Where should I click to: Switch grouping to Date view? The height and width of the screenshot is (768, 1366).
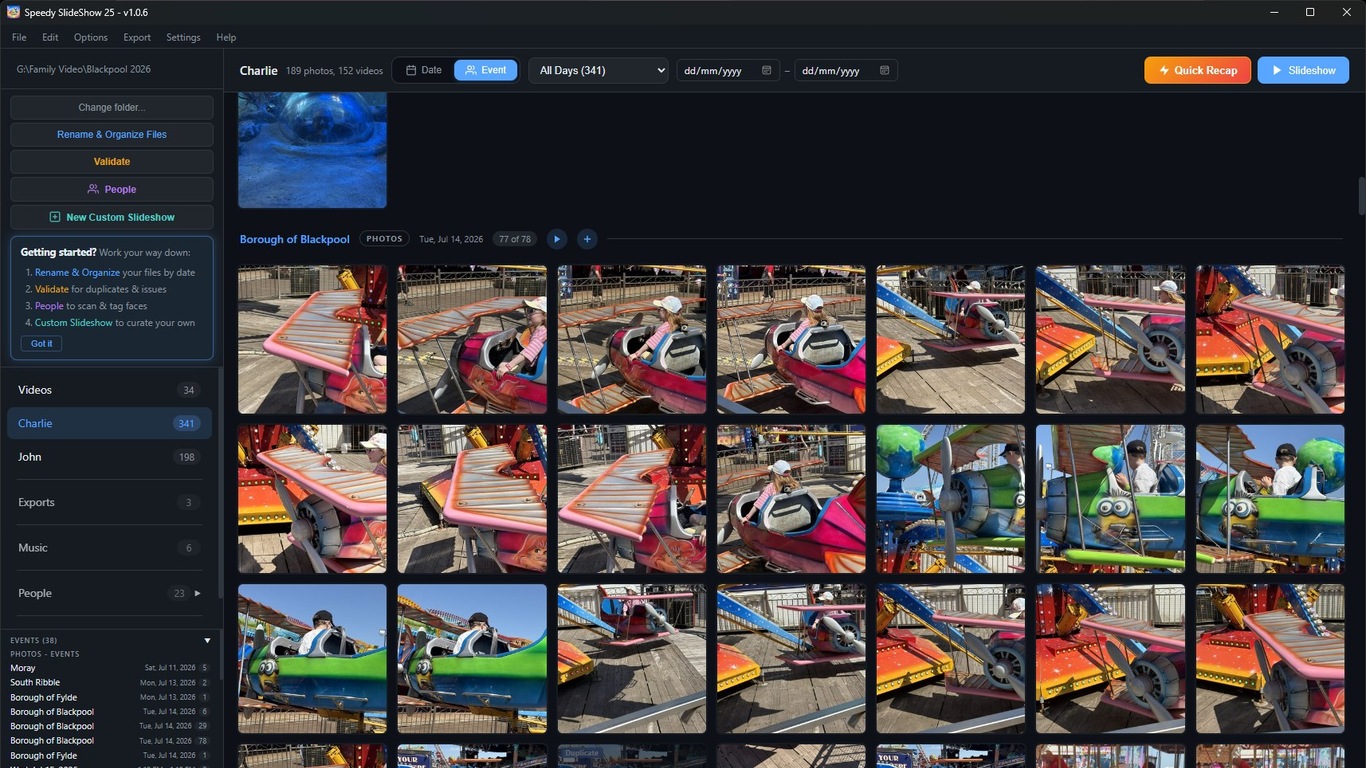(423, 70)
